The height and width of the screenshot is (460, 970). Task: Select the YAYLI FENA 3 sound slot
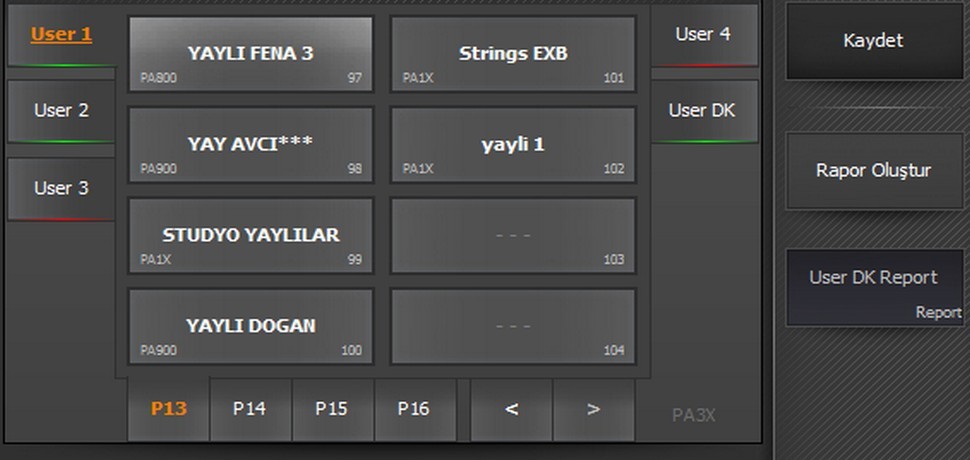pyautogui.click(x=250, y=55)
